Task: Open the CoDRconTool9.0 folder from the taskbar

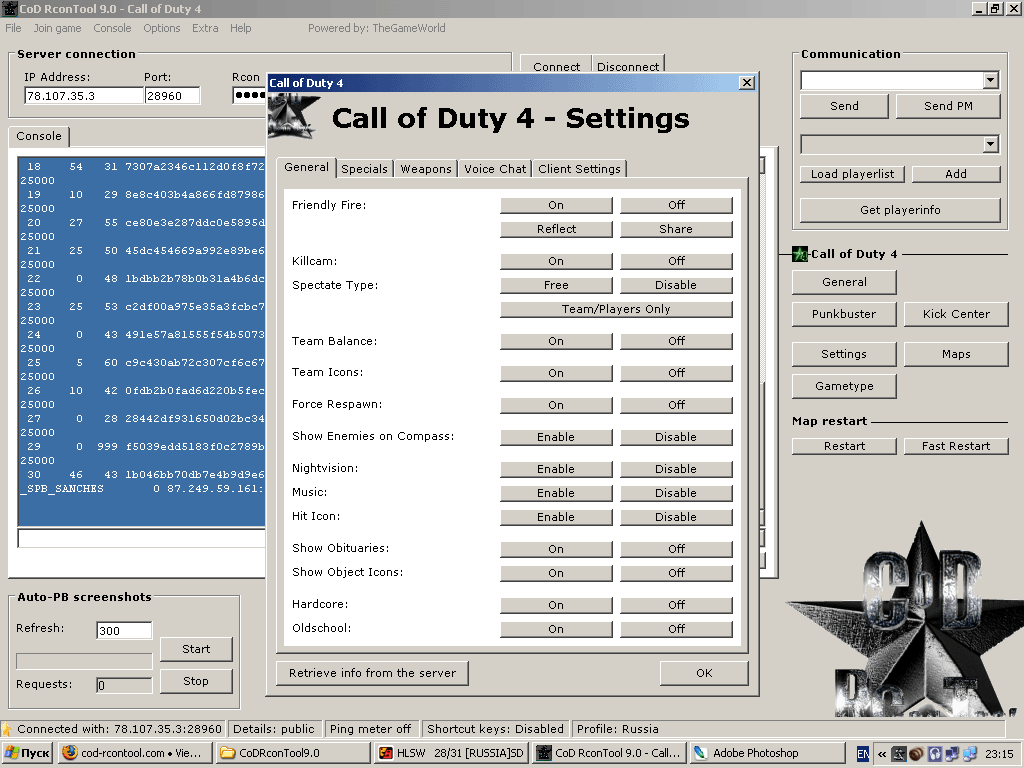Action: point(294,753)
